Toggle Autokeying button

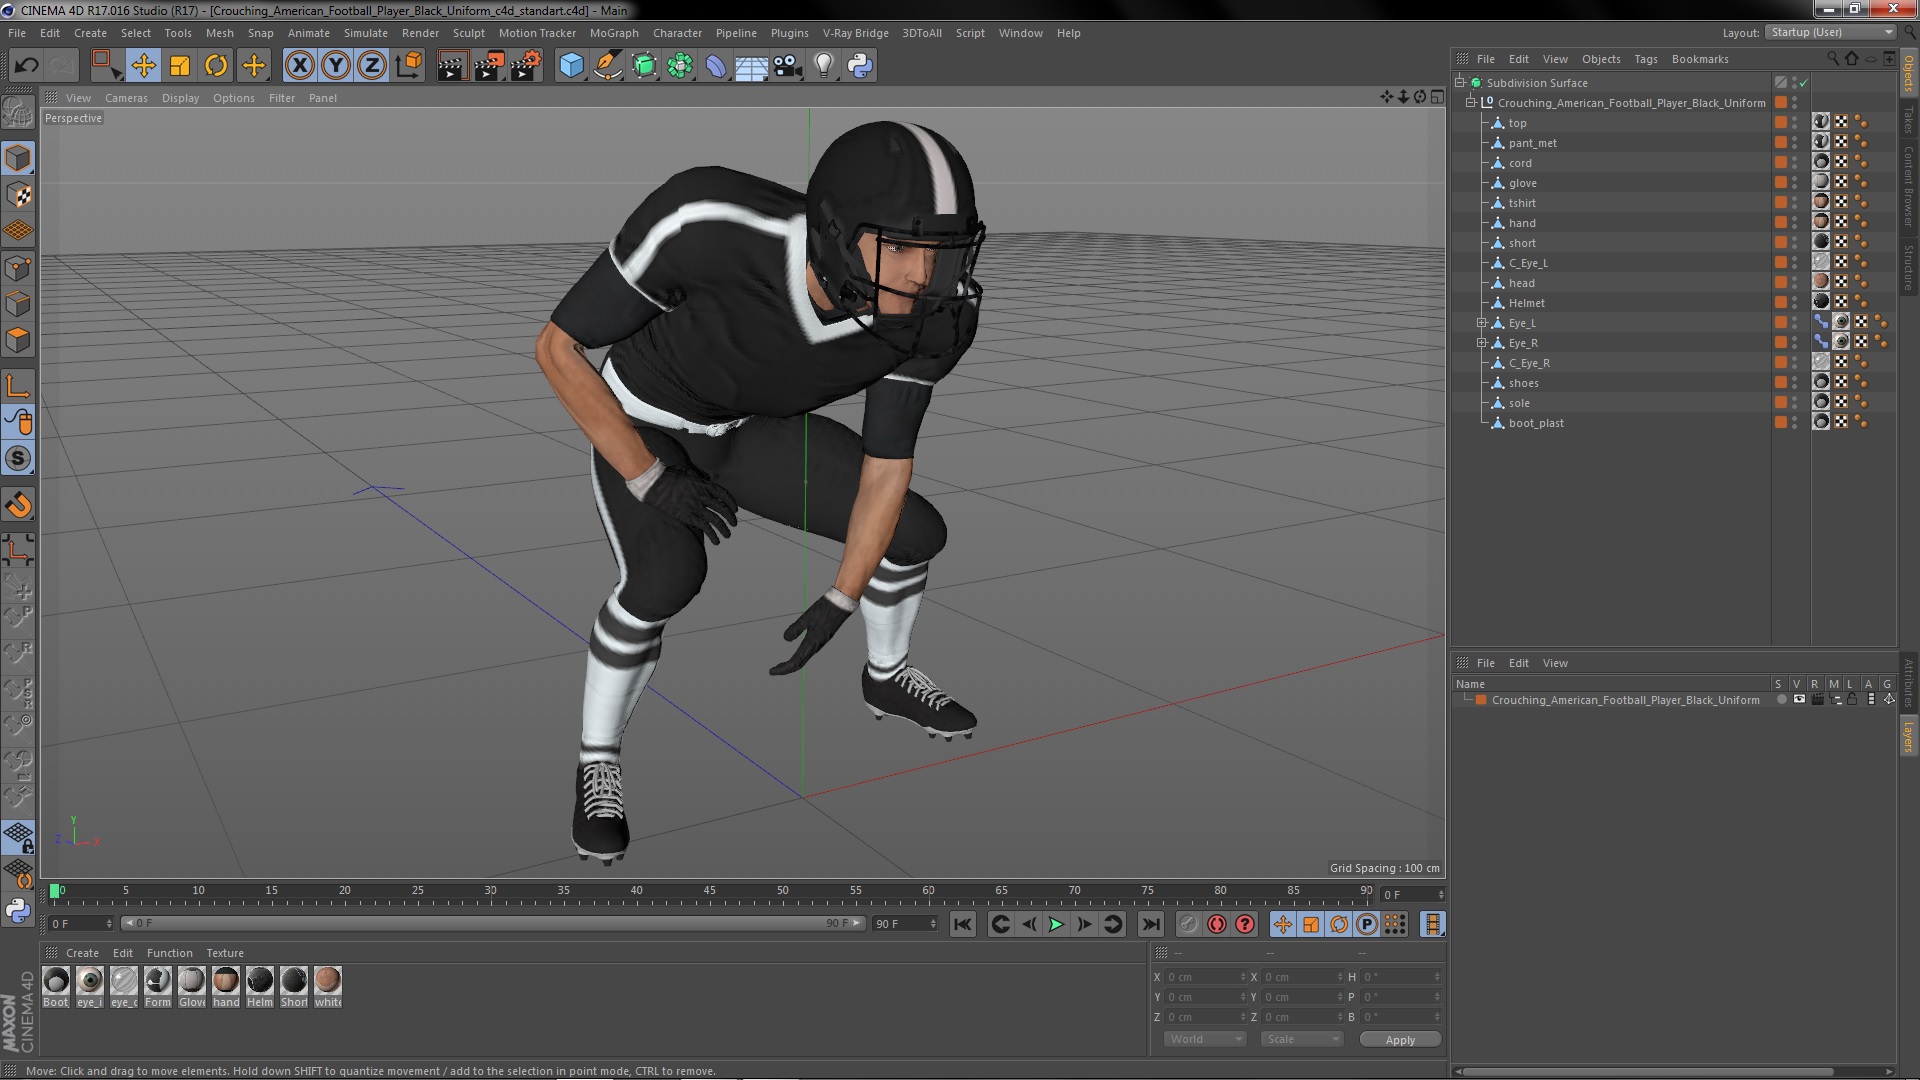[x=1217, y=925]
